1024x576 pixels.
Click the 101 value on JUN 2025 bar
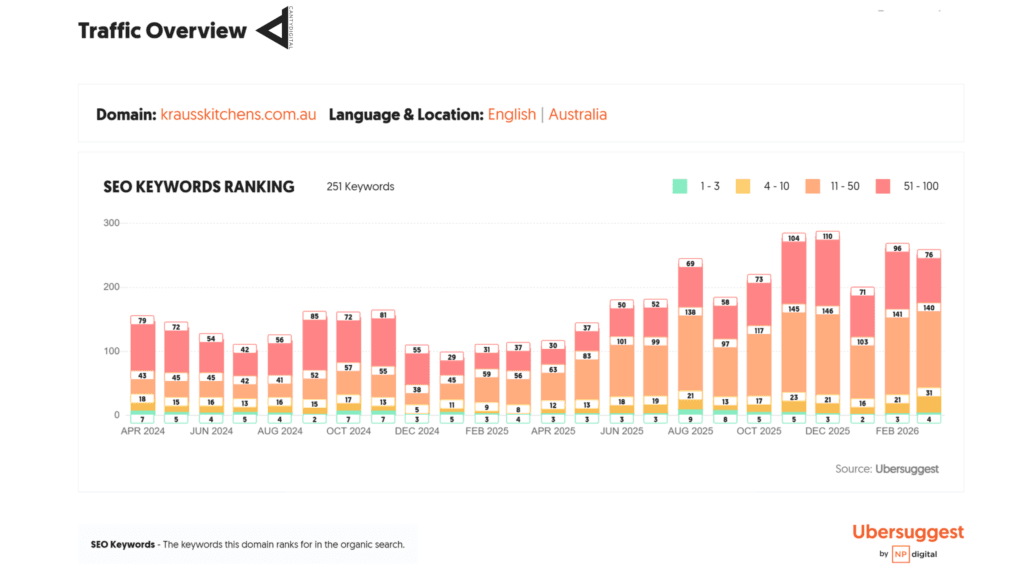coord(622,342)
